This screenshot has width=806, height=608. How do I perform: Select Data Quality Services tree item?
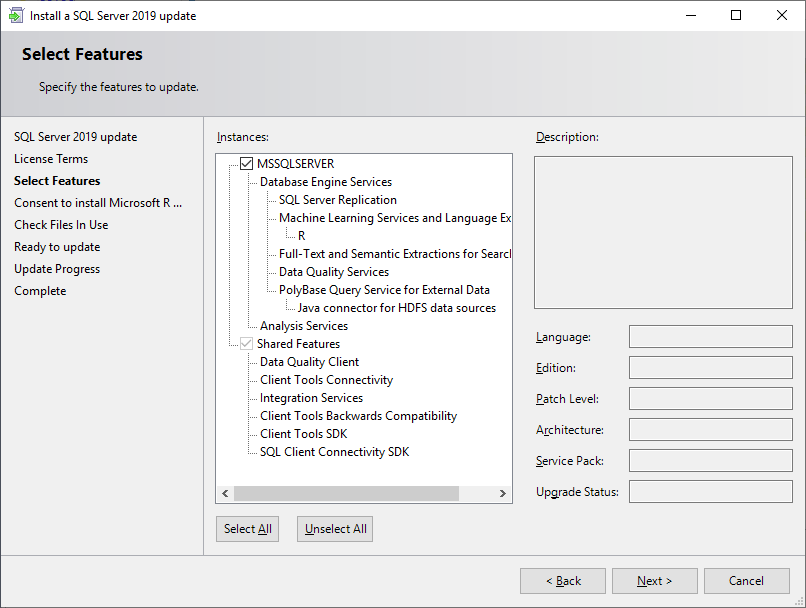point(334,272)
